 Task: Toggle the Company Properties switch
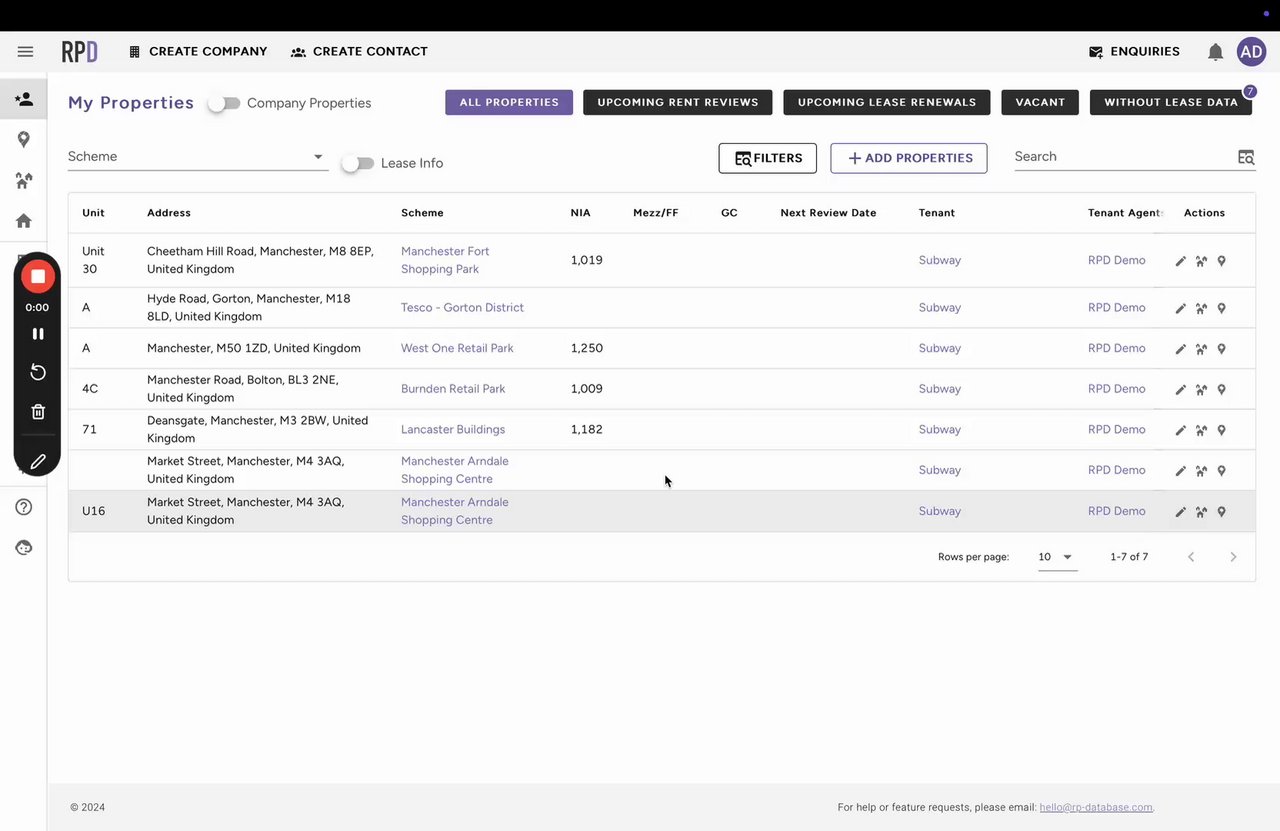pyautogui.click(x=224, y=103)
